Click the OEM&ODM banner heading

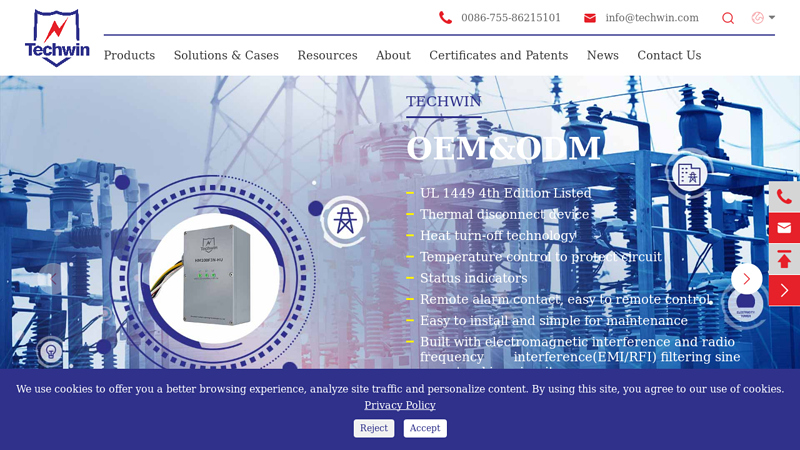[x=504, y=148]
